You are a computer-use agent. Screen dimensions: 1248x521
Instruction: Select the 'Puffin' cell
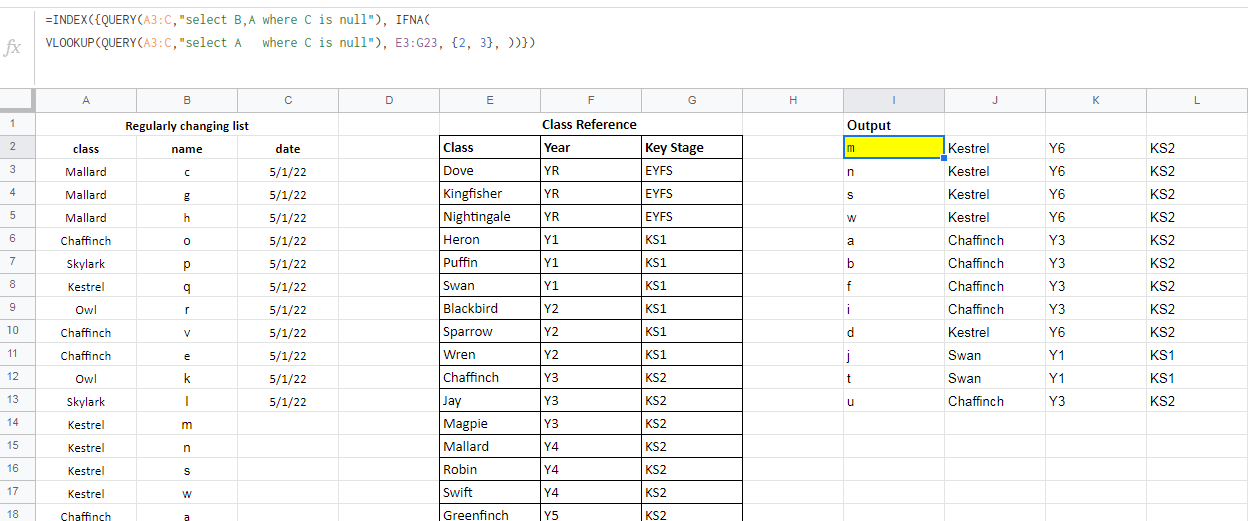[490, 262]
